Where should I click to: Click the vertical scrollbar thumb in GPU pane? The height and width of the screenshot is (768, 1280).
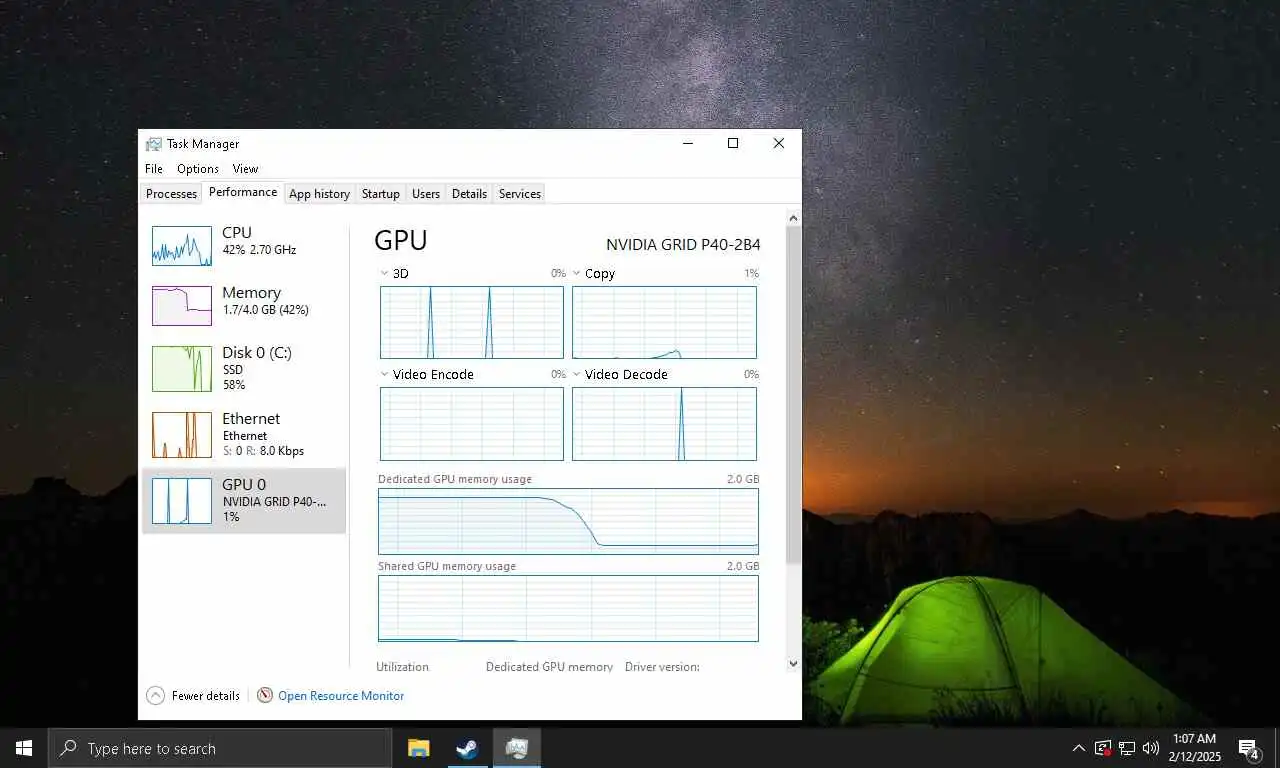793,394
